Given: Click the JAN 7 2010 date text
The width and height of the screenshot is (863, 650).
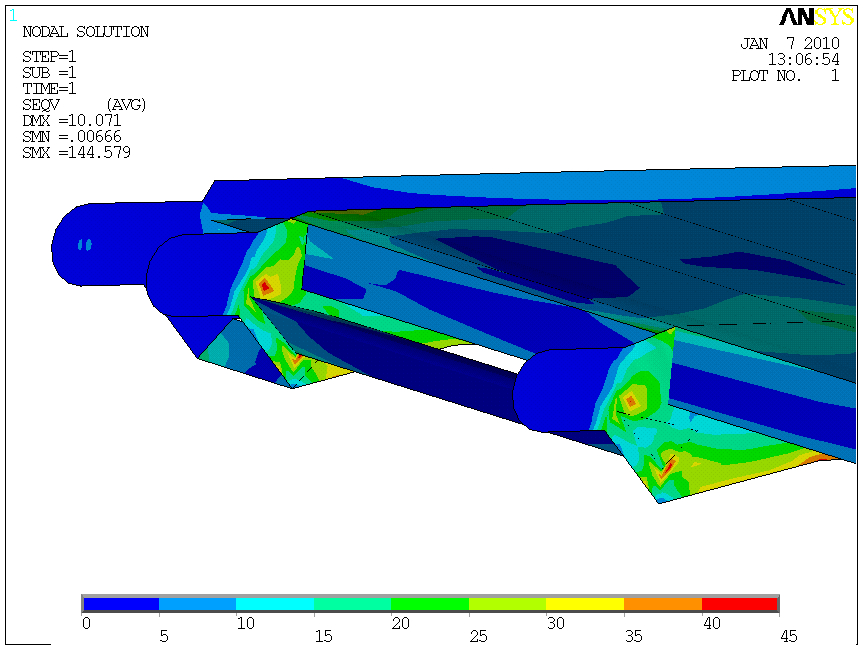Looking at the screenshot, I should [790, 43].
